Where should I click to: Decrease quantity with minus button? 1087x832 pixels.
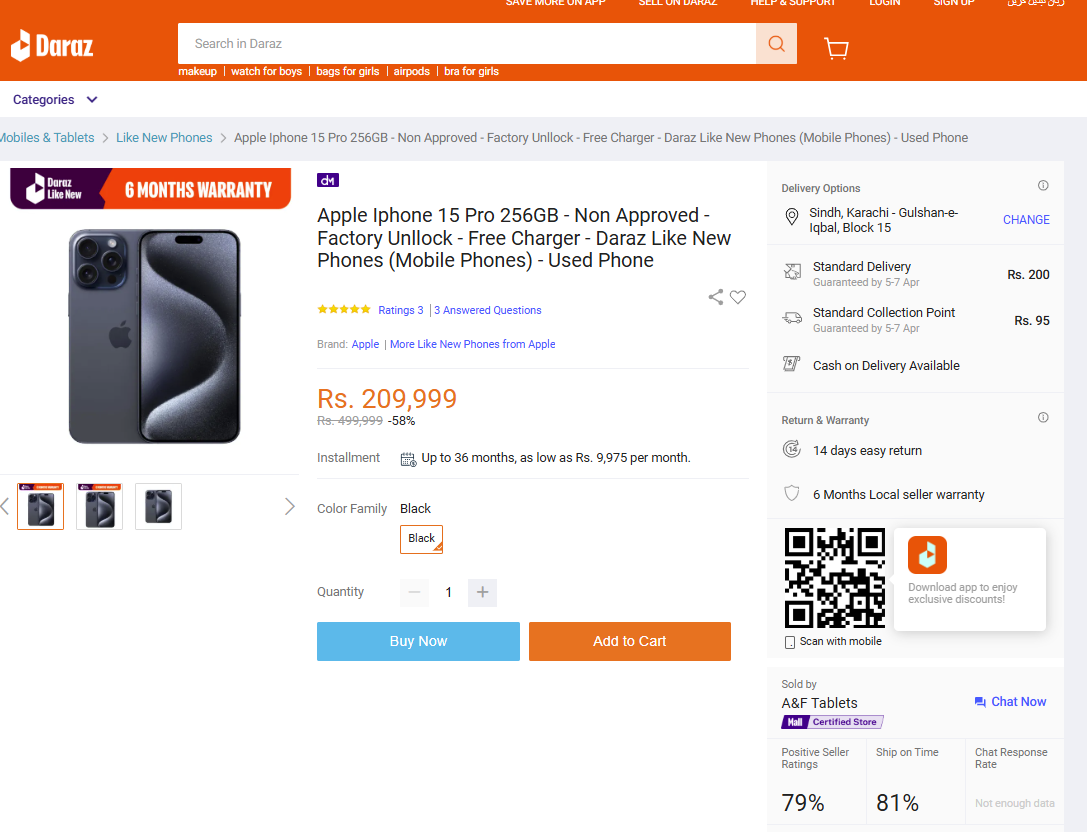tap(415, 592)
